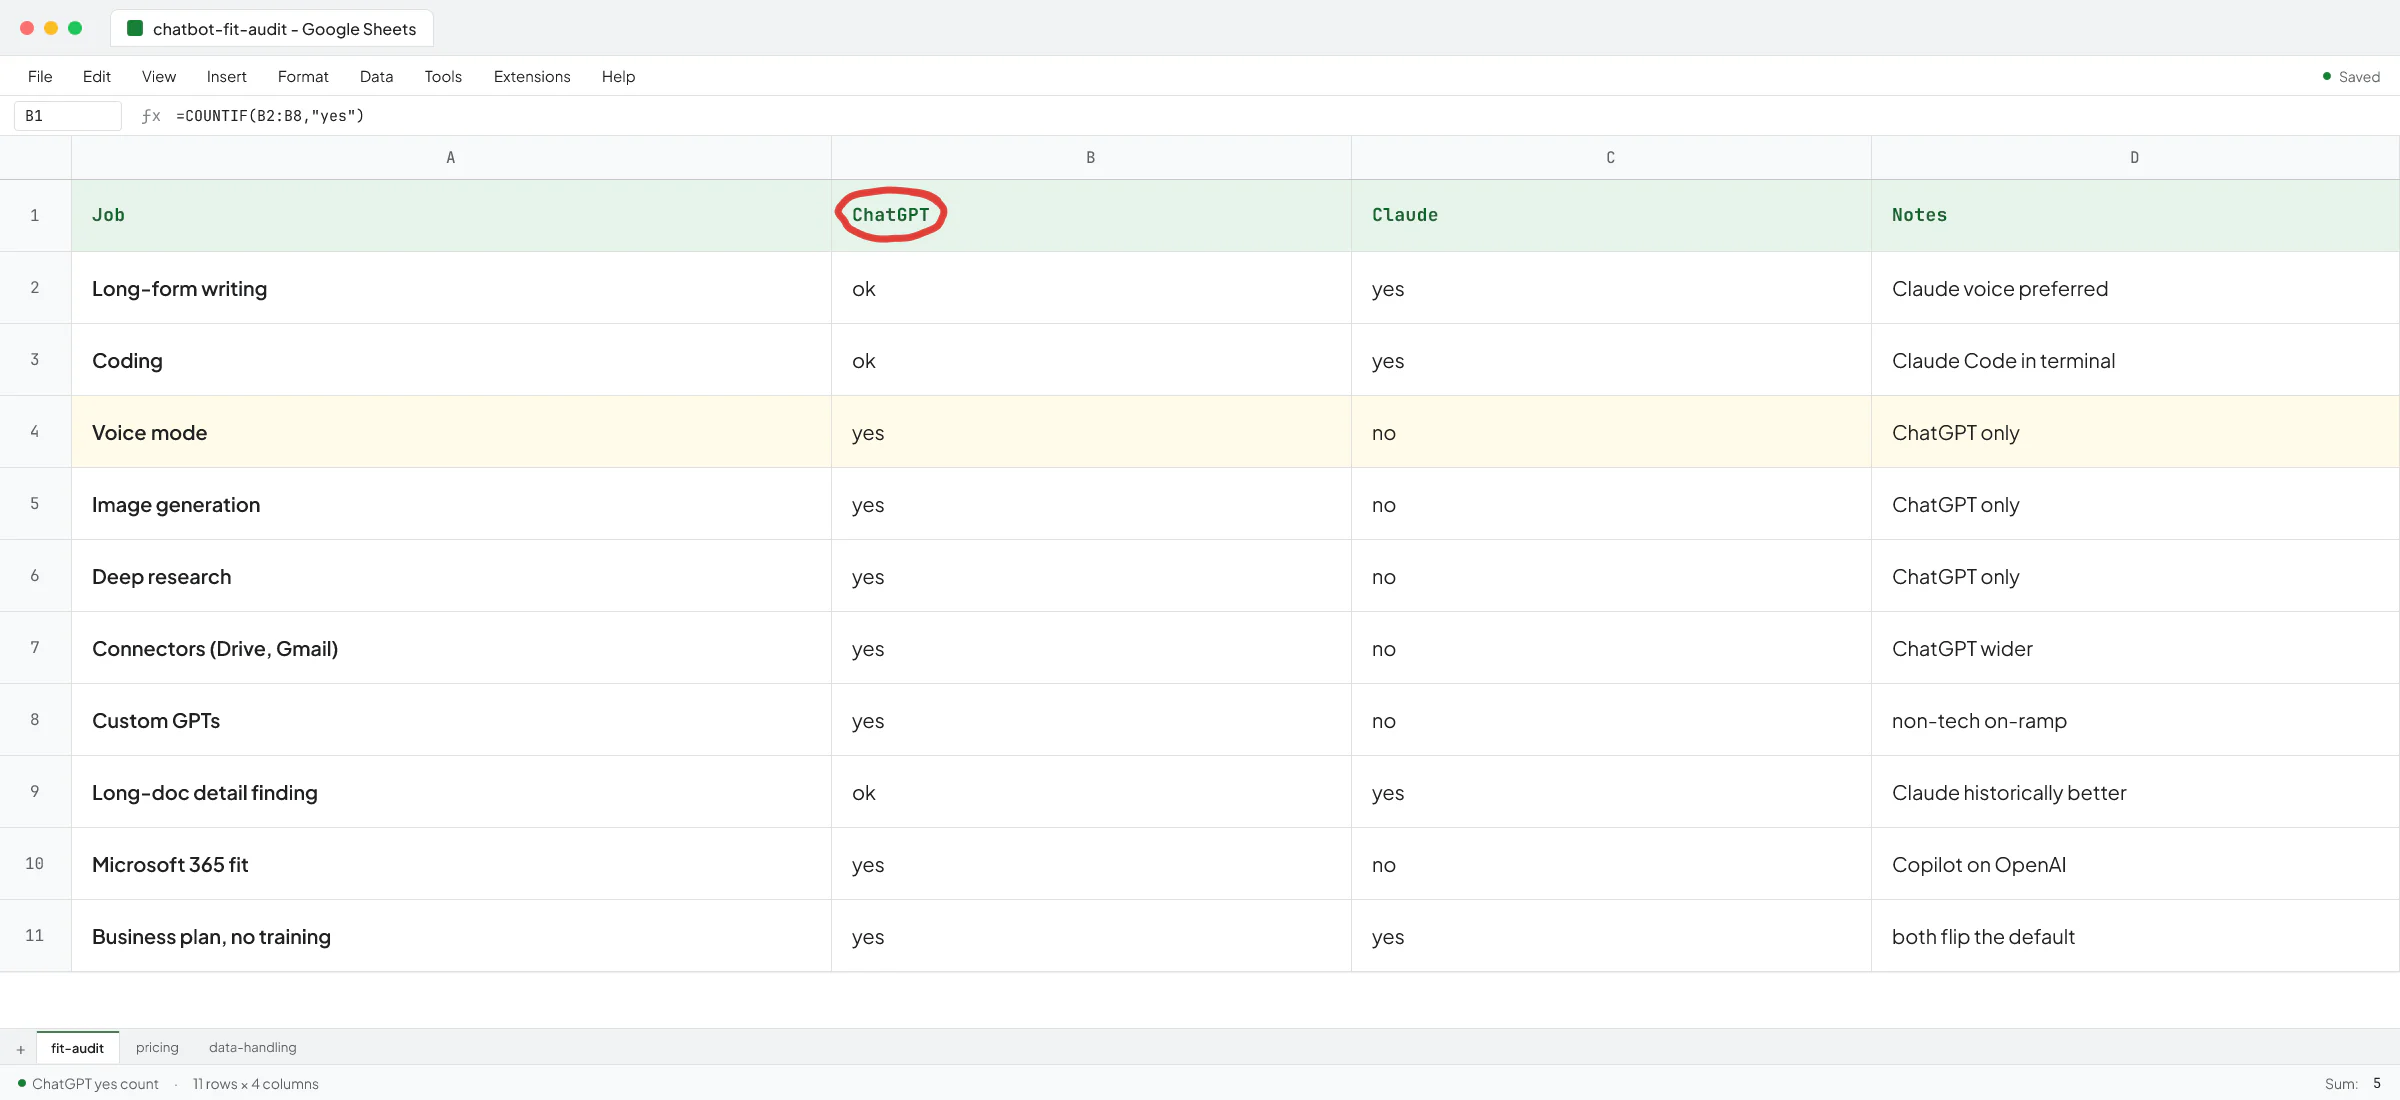Viewport: 2400px width, 1100px height.
Task: Click 'Claude historically better' note cell
Action: point(2135,792)
